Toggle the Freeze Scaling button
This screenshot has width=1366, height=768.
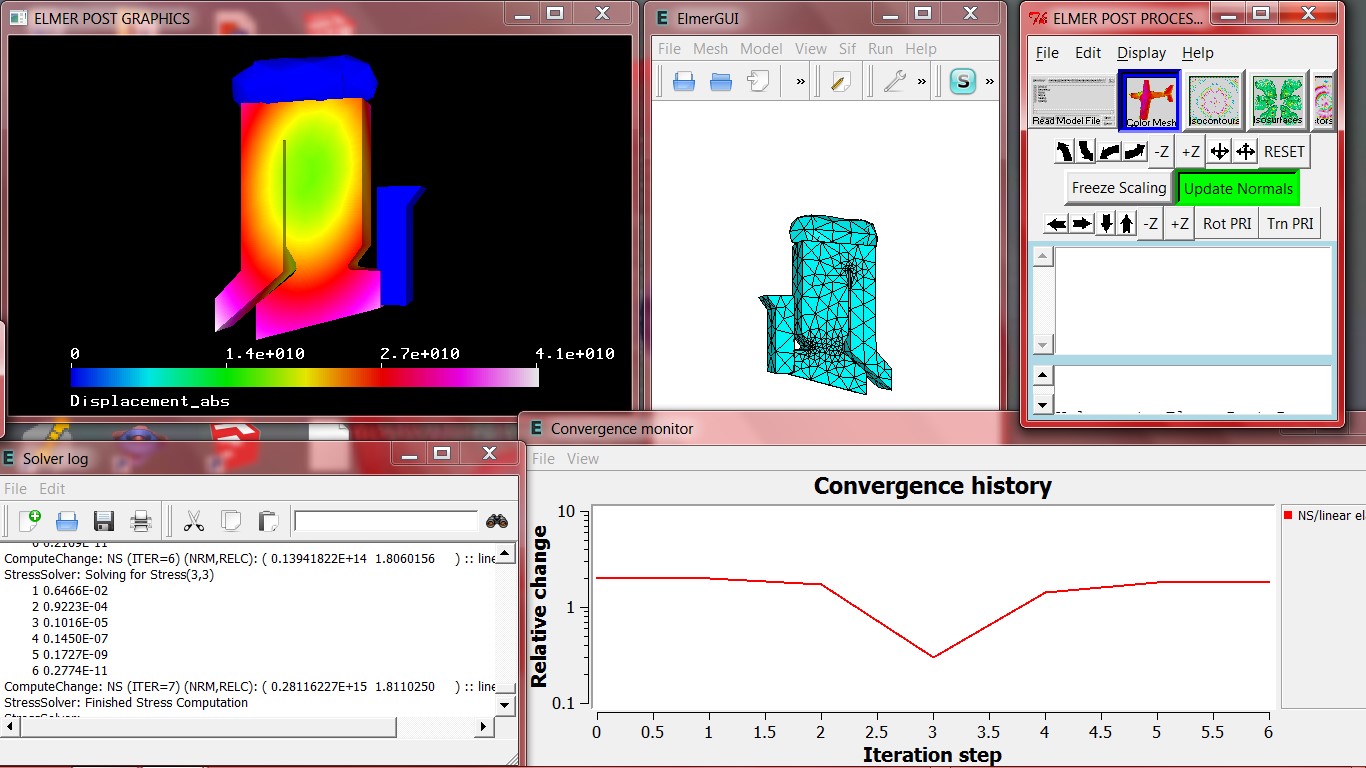pos(1119,188)
